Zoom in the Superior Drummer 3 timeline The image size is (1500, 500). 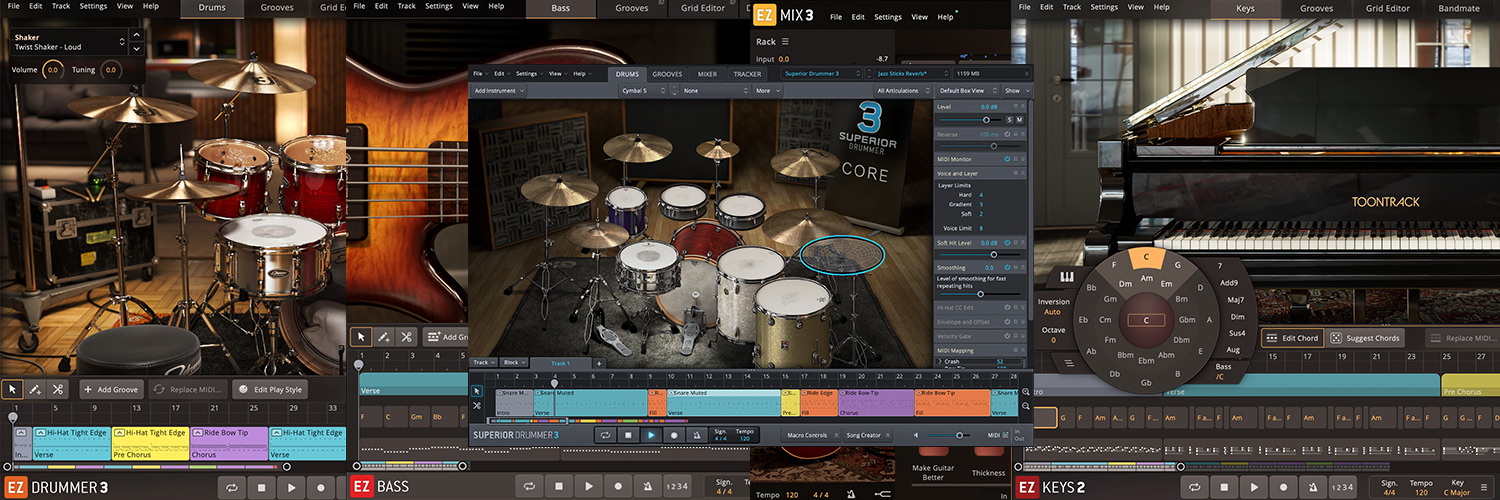pyautogui.click(x=1026, y=392)
